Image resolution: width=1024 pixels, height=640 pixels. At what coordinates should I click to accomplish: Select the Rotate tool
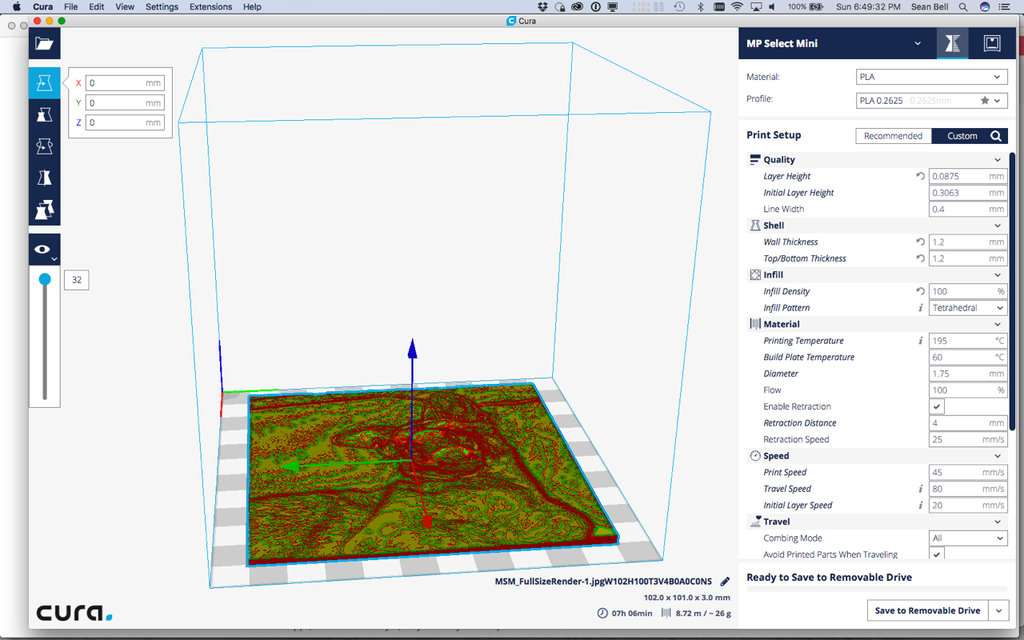44,146
